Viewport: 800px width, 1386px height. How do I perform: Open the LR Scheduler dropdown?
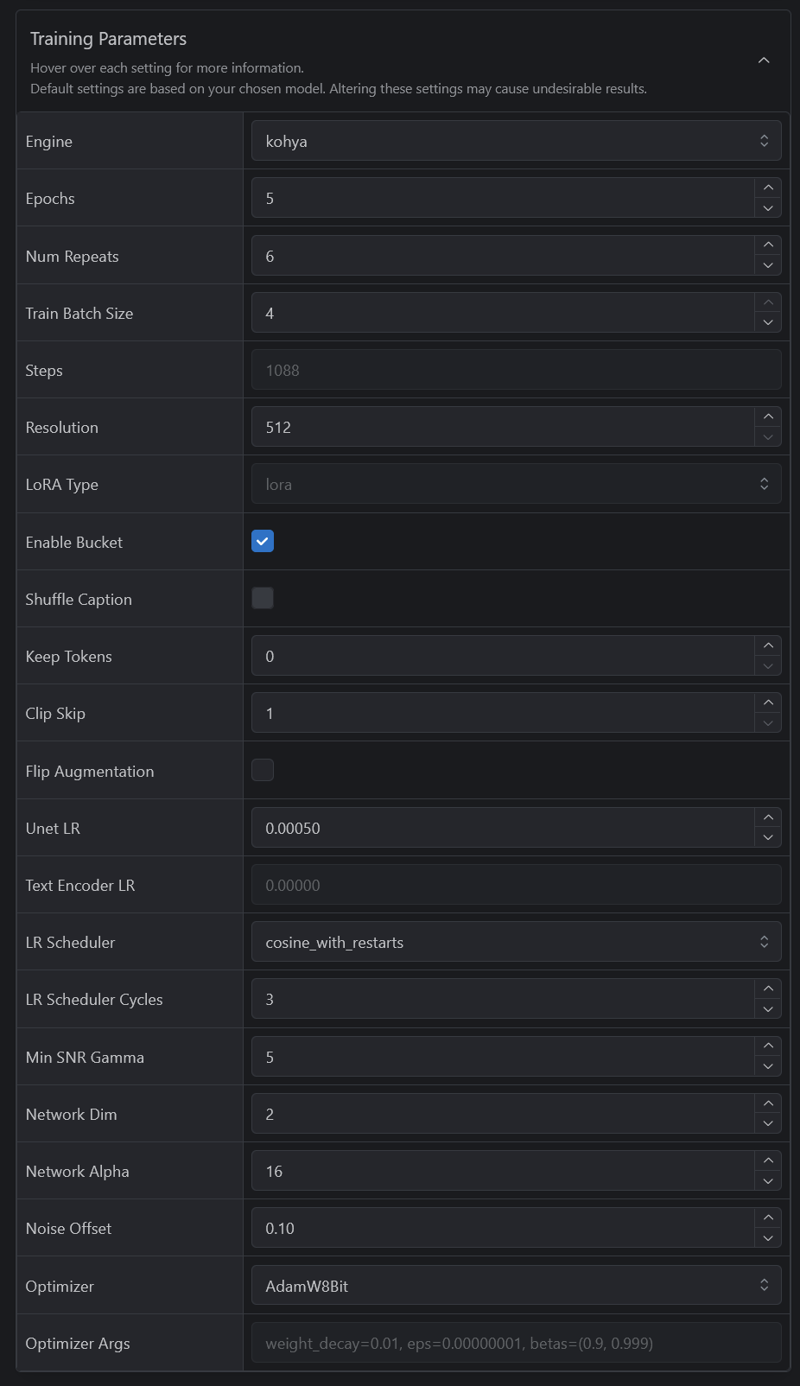516,942
